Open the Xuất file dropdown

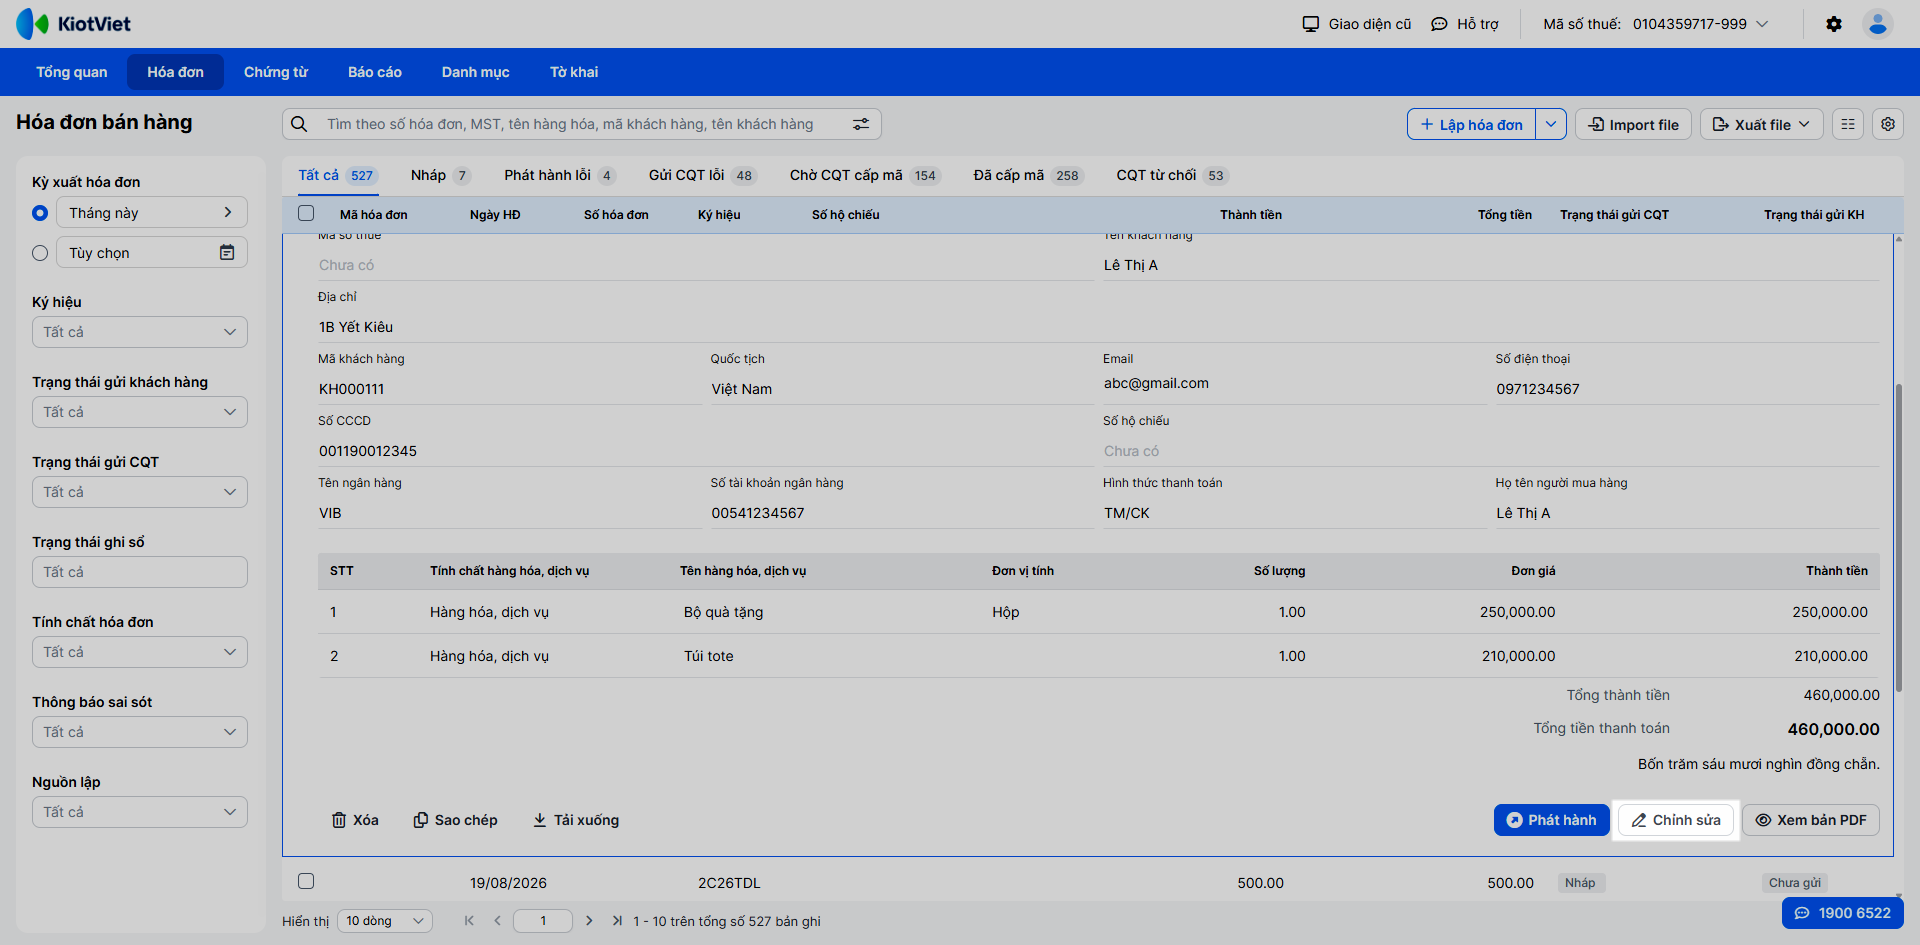[x=1762, y=124]
